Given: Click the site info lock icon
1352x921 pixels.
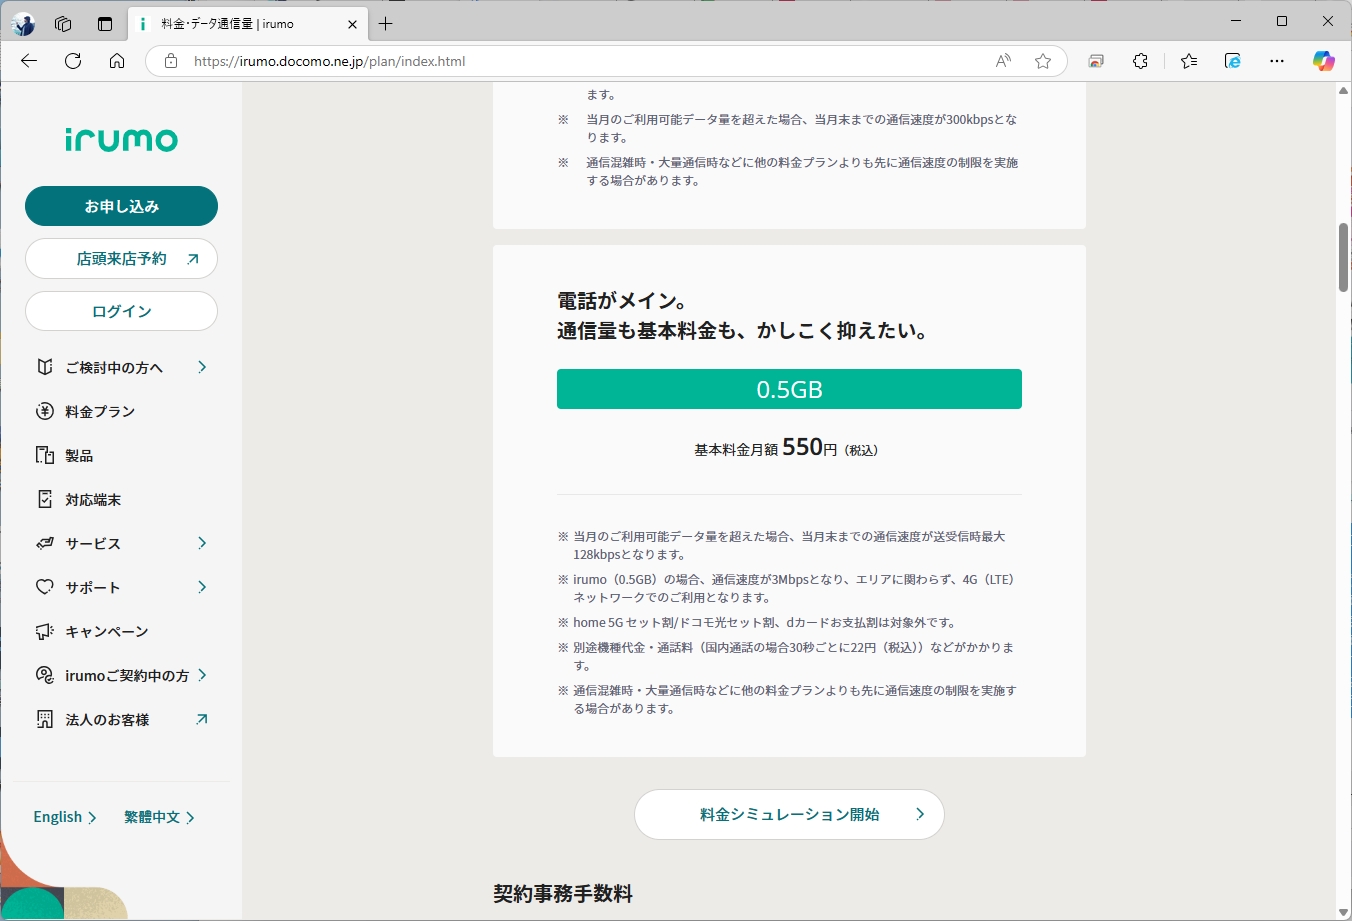Looking at the screenshot, I should (x=171, y=61).
